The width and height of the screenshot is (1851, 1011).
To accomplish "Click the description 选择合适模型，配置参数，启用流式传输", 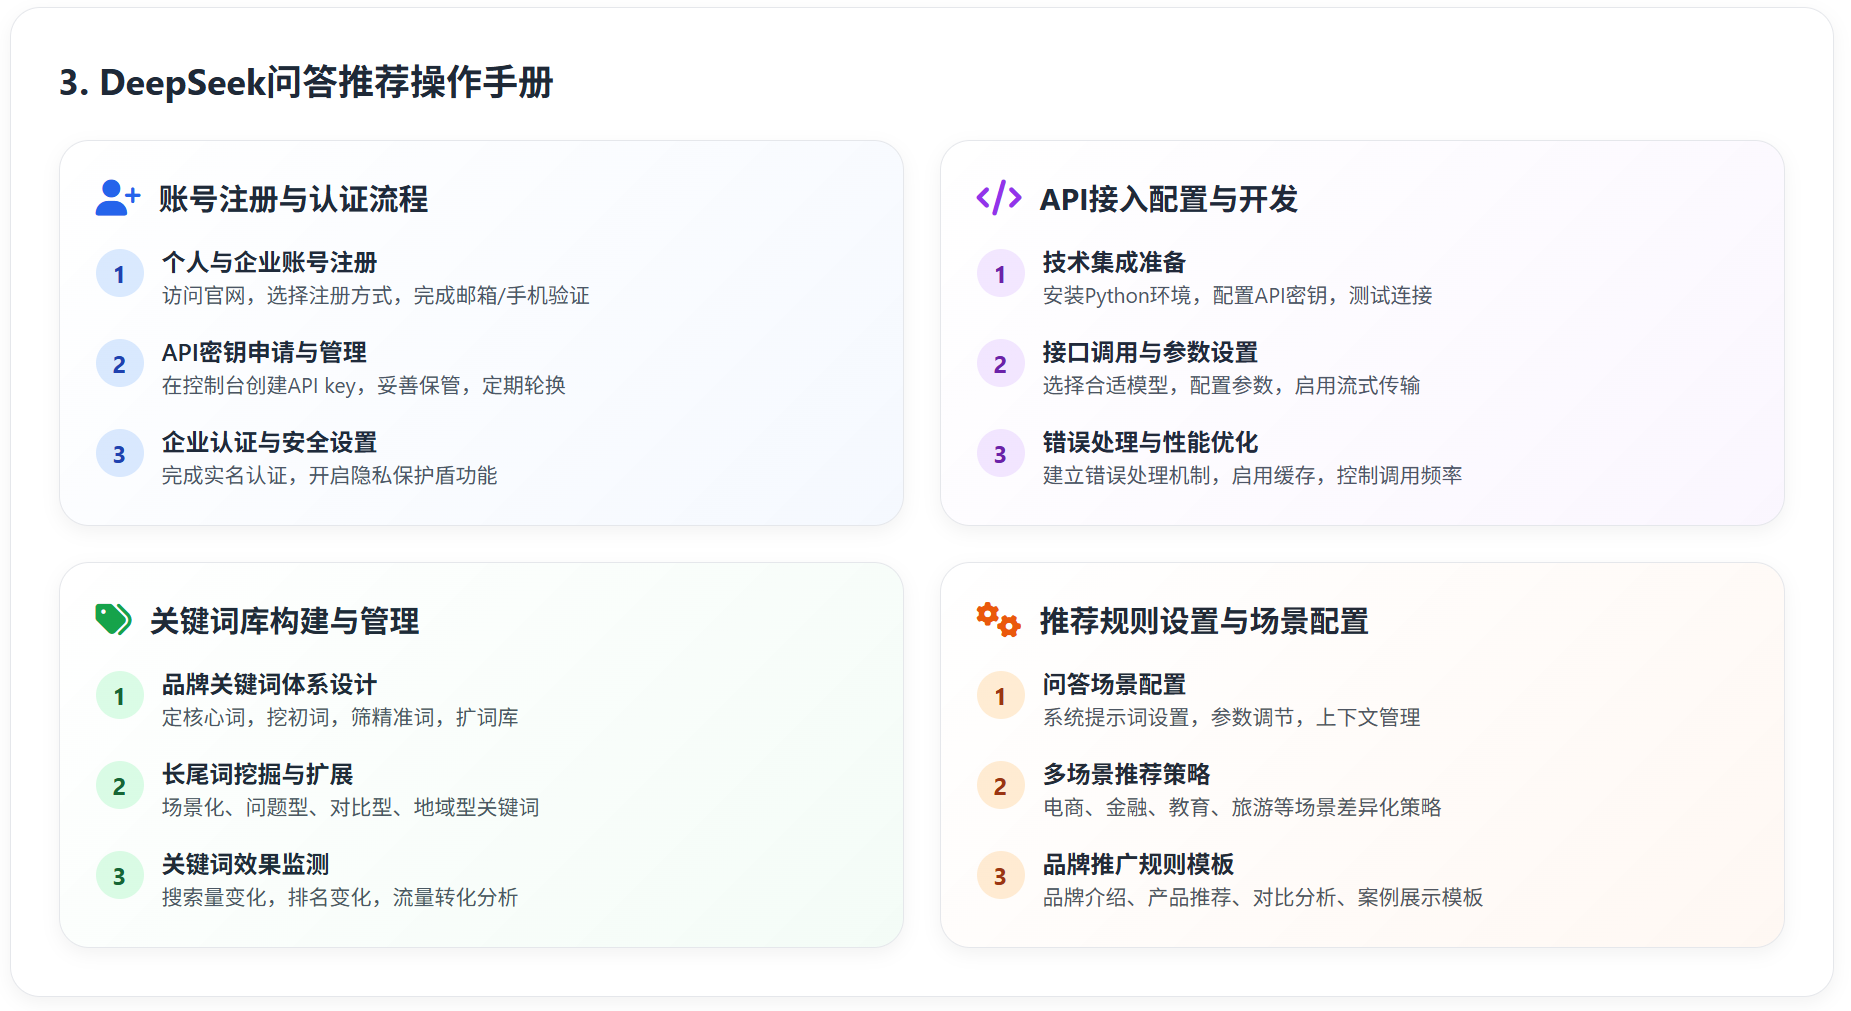I will click(1232, 386).
